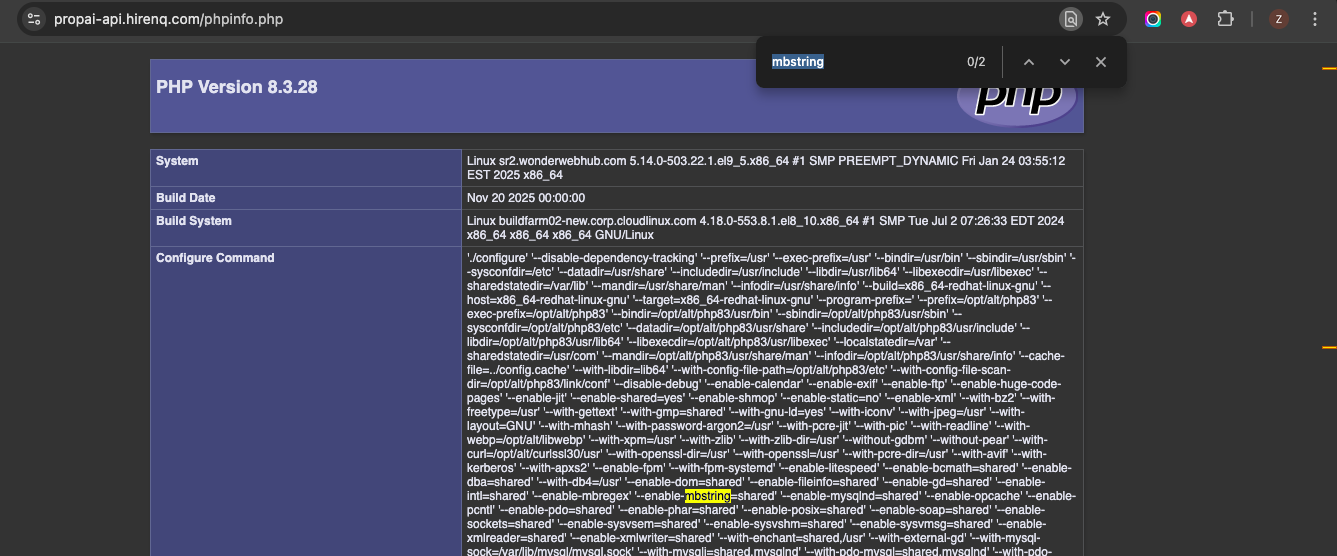Click the find bar search text field

coord(860,62)
